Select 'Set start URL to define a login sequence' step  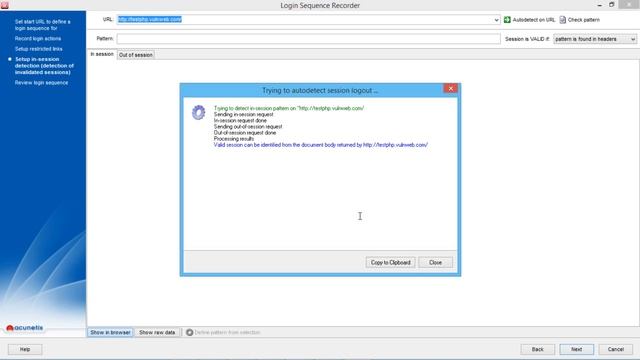pos(43,25)
